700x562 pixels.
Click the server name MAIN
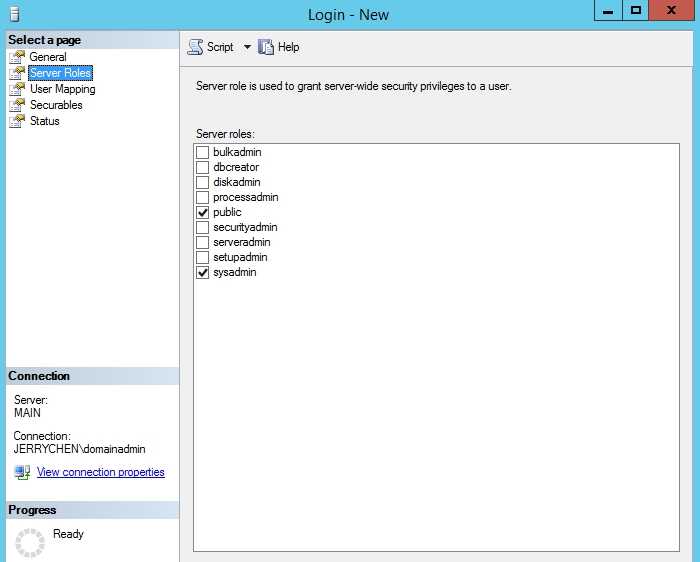[27, 413]
